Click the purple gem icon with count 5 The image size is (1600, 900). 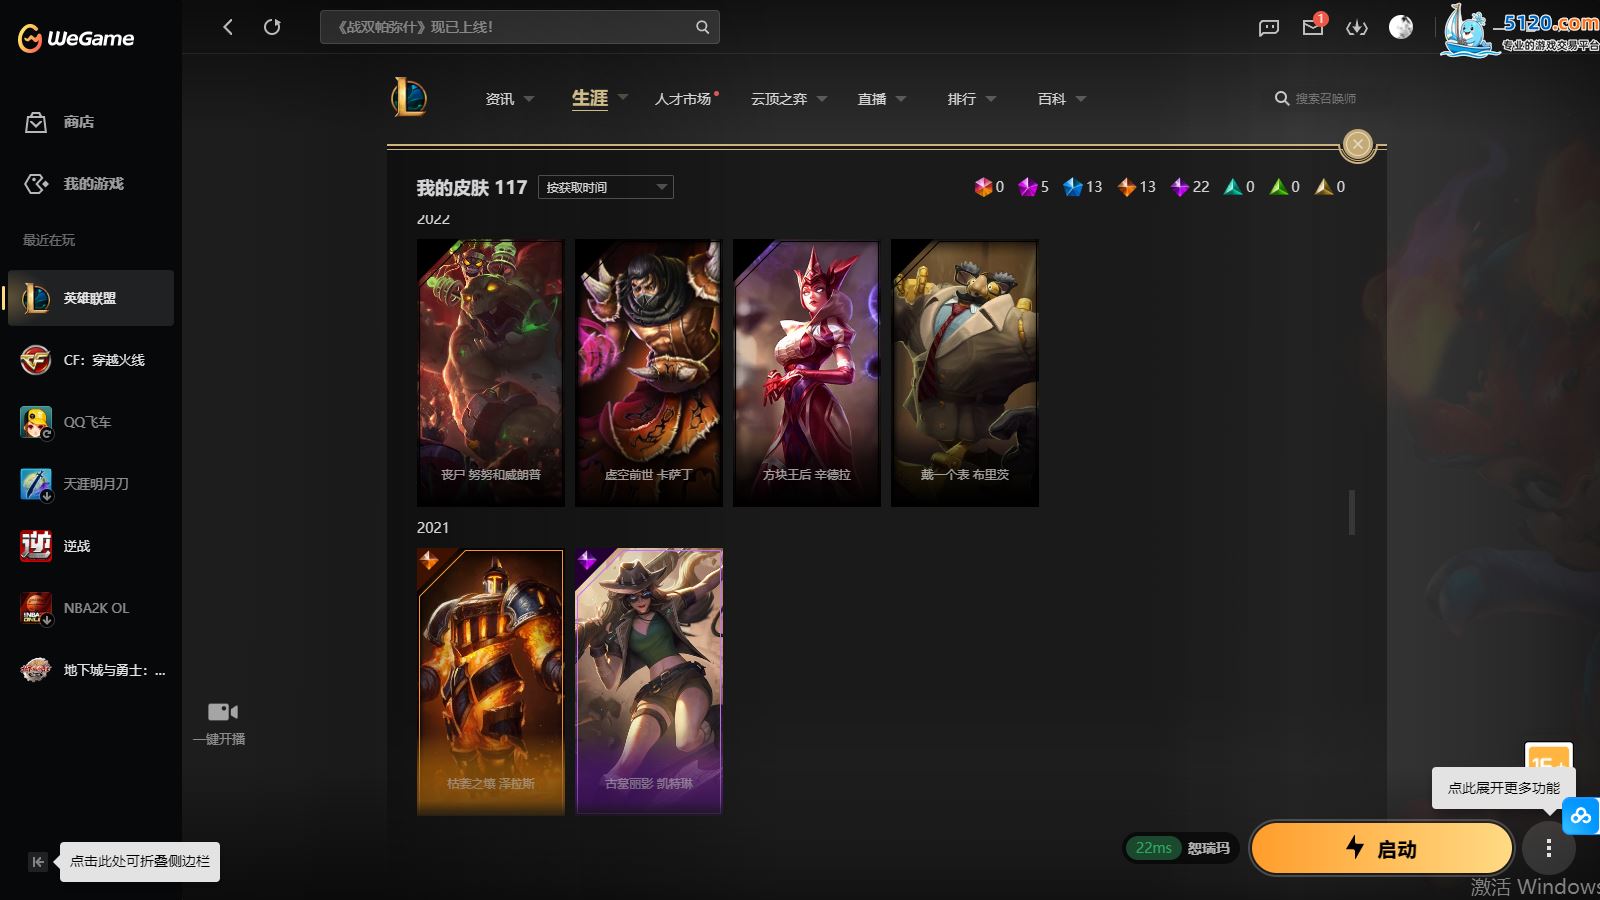[x=1027, y=187]
